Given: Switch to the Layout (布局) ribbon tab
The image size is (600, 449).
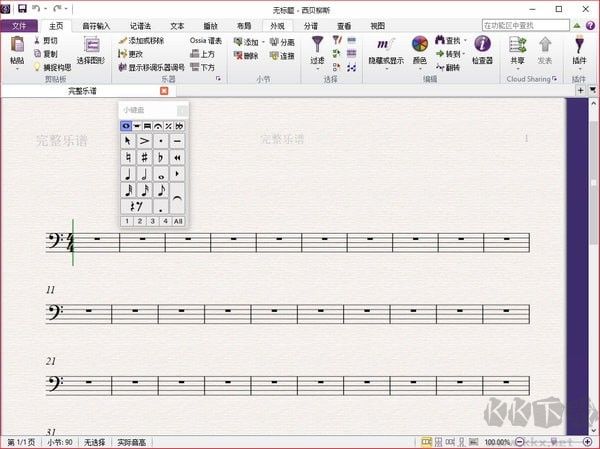Looking at the screenshot, I should click(x=242, y=25).
